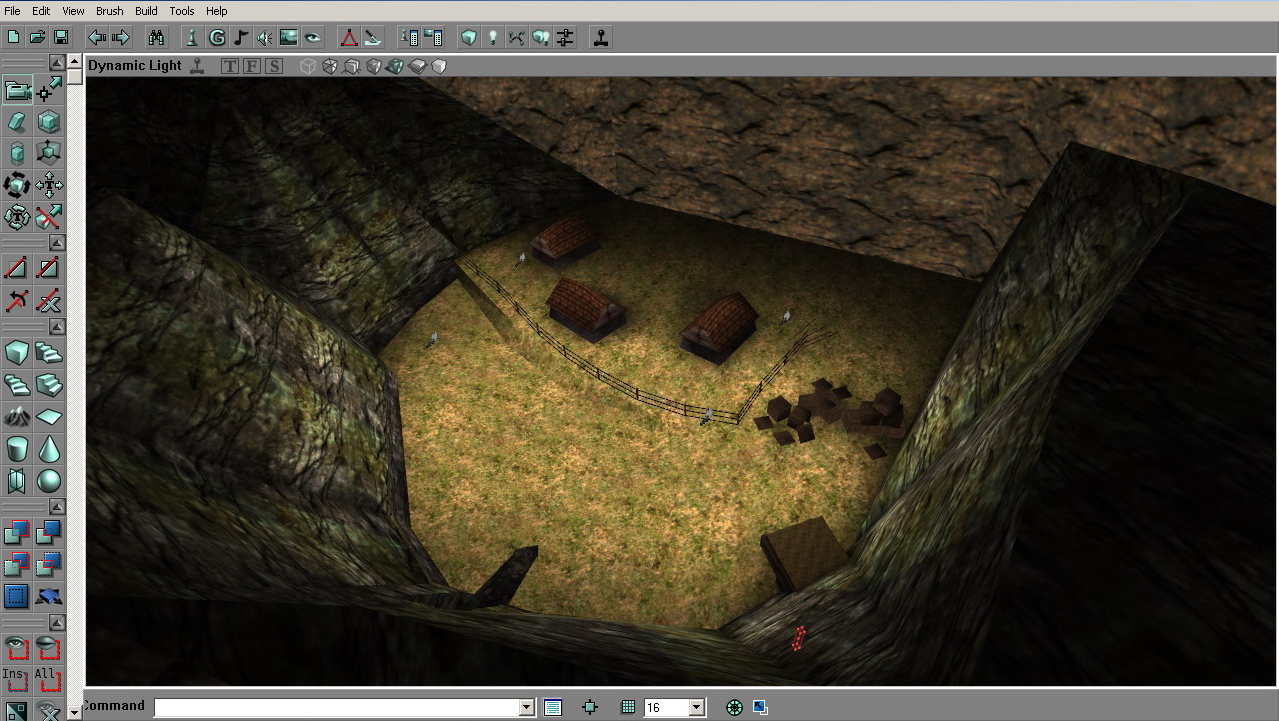
Task: Show selected actors only eye icon
Action: (17, 648)
